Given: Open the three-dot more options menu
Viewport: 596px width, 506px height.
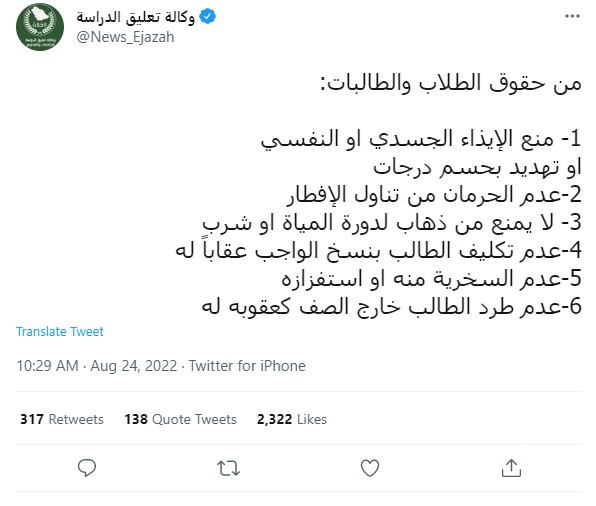Looking at the screenshot, I should pyautogui.click(x=572, y=16).
